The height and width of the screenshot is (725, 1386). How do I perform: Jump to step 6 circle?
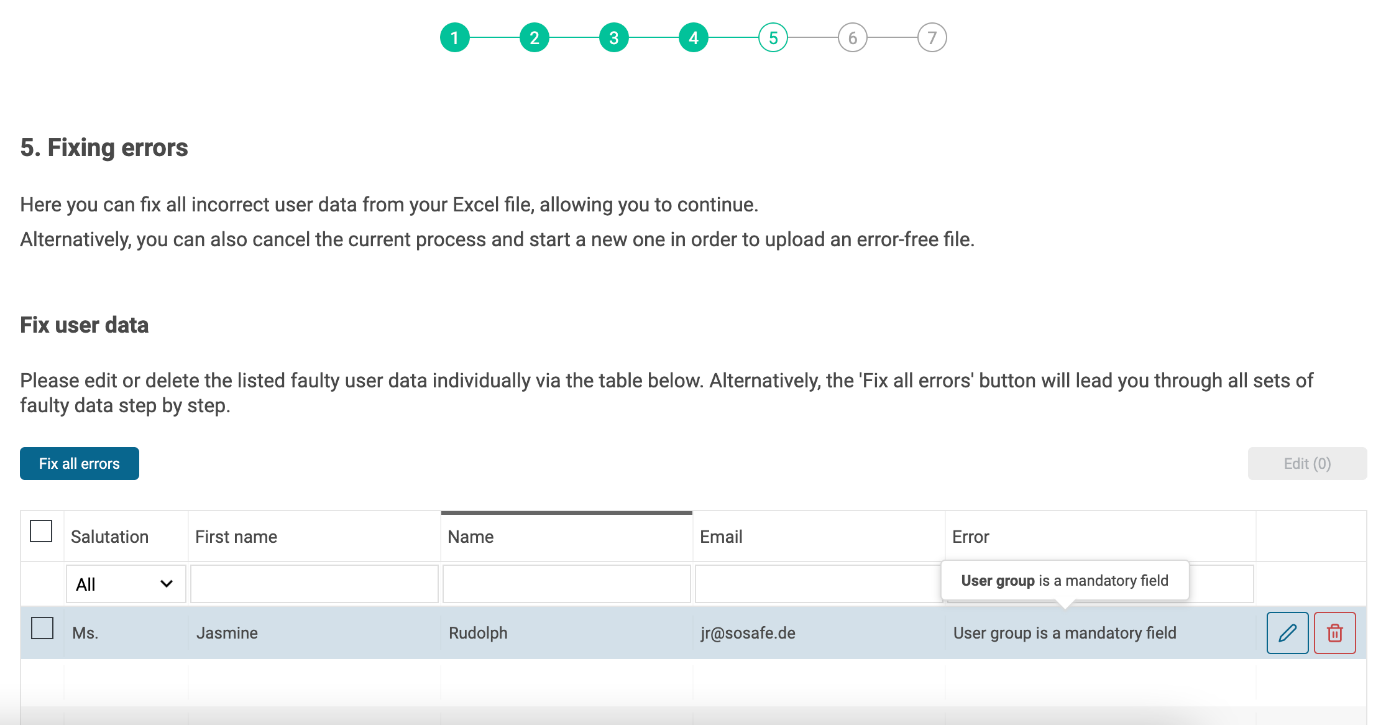pyautogui.click(x=852, y=38)
